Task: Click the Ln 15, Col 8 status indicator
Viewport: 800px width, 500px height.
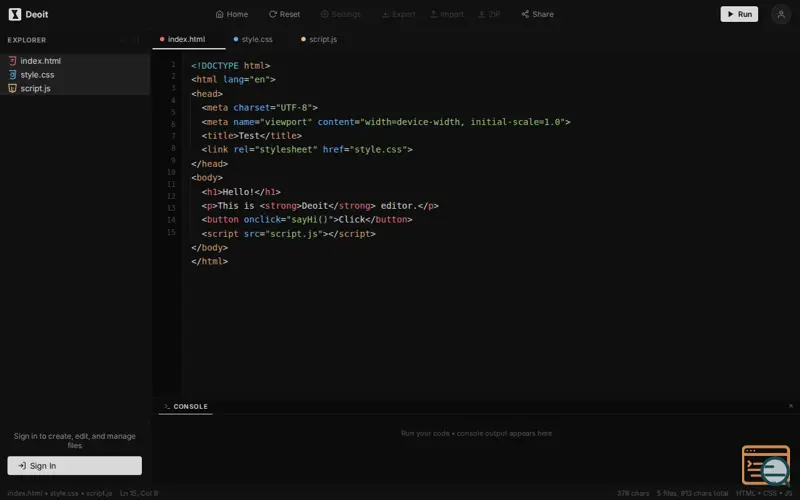Action: (139, 493)
